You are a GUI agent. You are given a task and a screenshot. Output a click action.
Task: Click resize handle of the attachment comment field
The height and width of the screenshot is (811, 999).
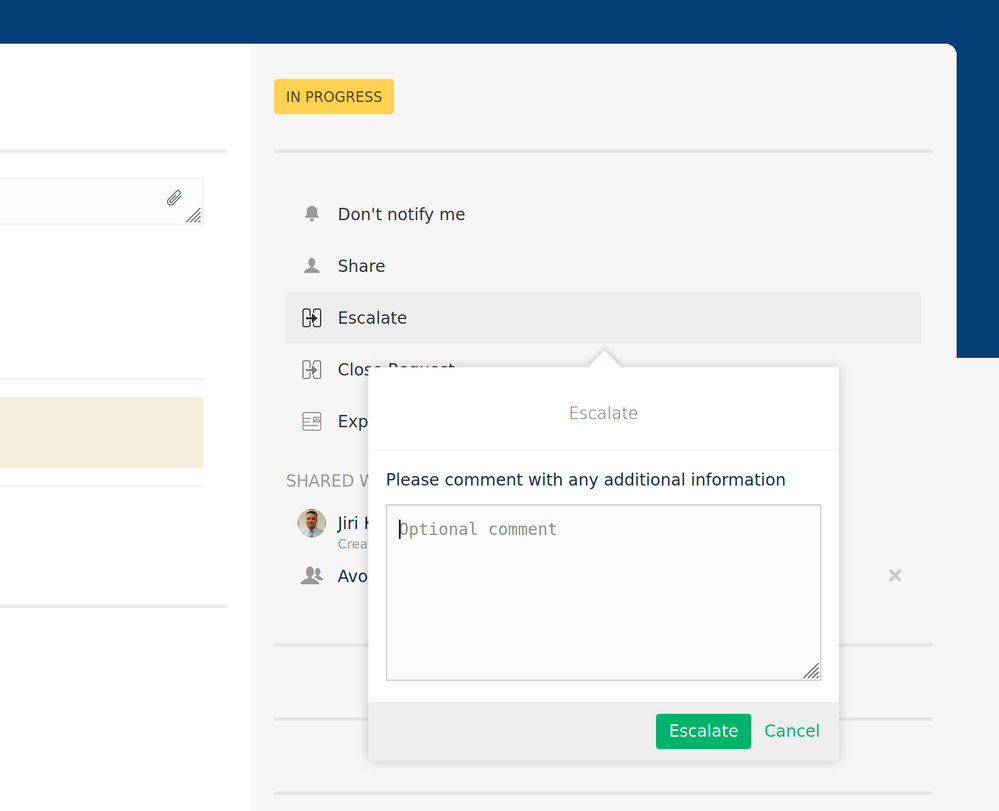[x=194, y=215]
